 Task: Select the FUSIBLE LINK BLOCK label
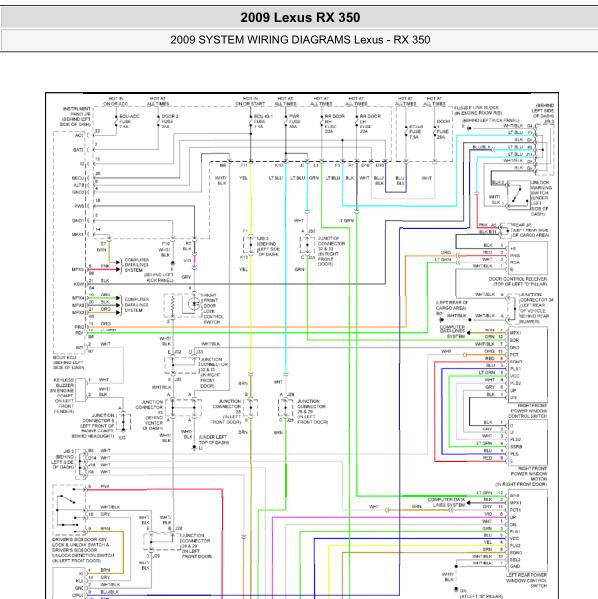point(478,110)
